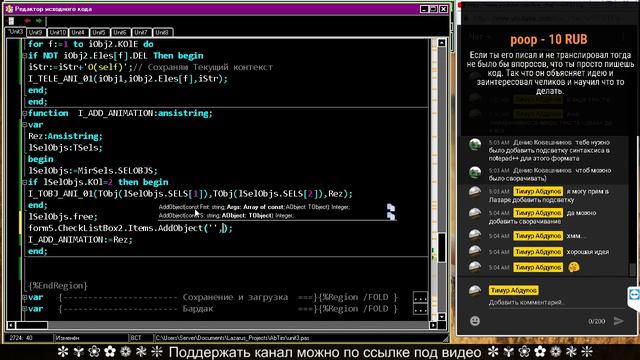Click avatar next to comment input field
The image size is (640, 360).
pyautogui.click(x=475, y=291)
